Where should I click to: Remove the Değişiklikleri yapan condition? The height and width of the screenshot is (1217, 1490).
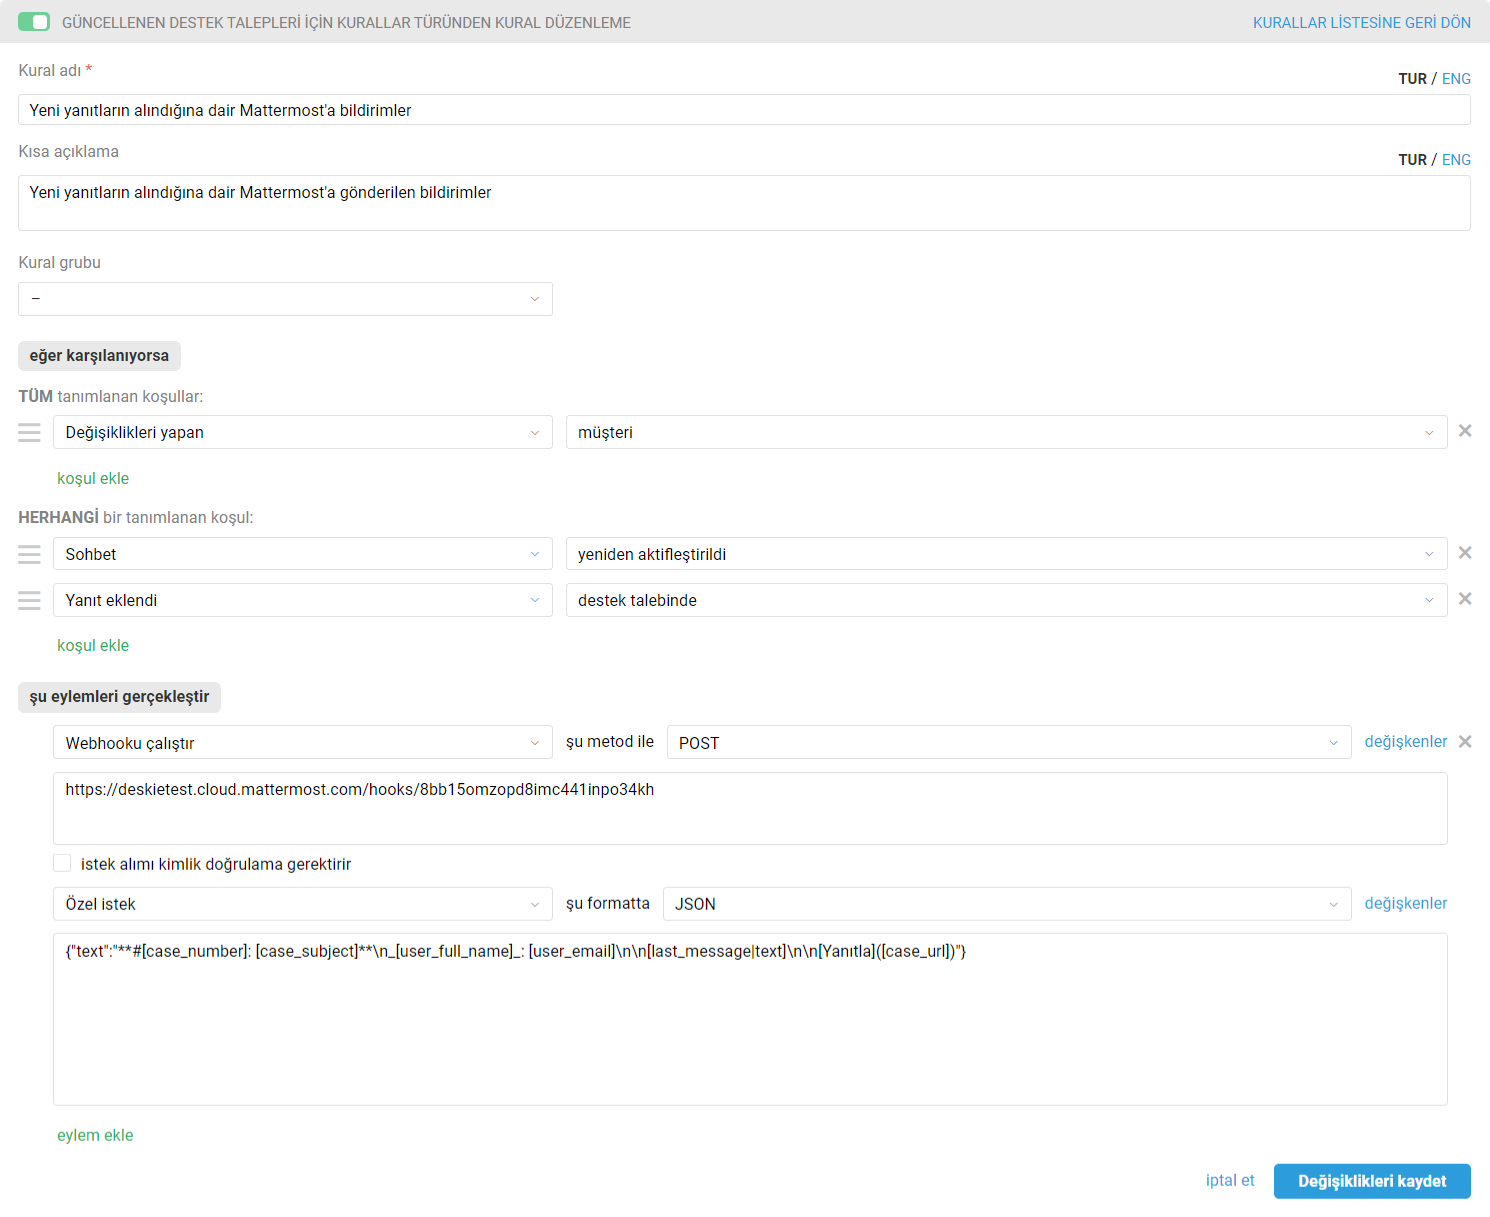click(1465, 431)
